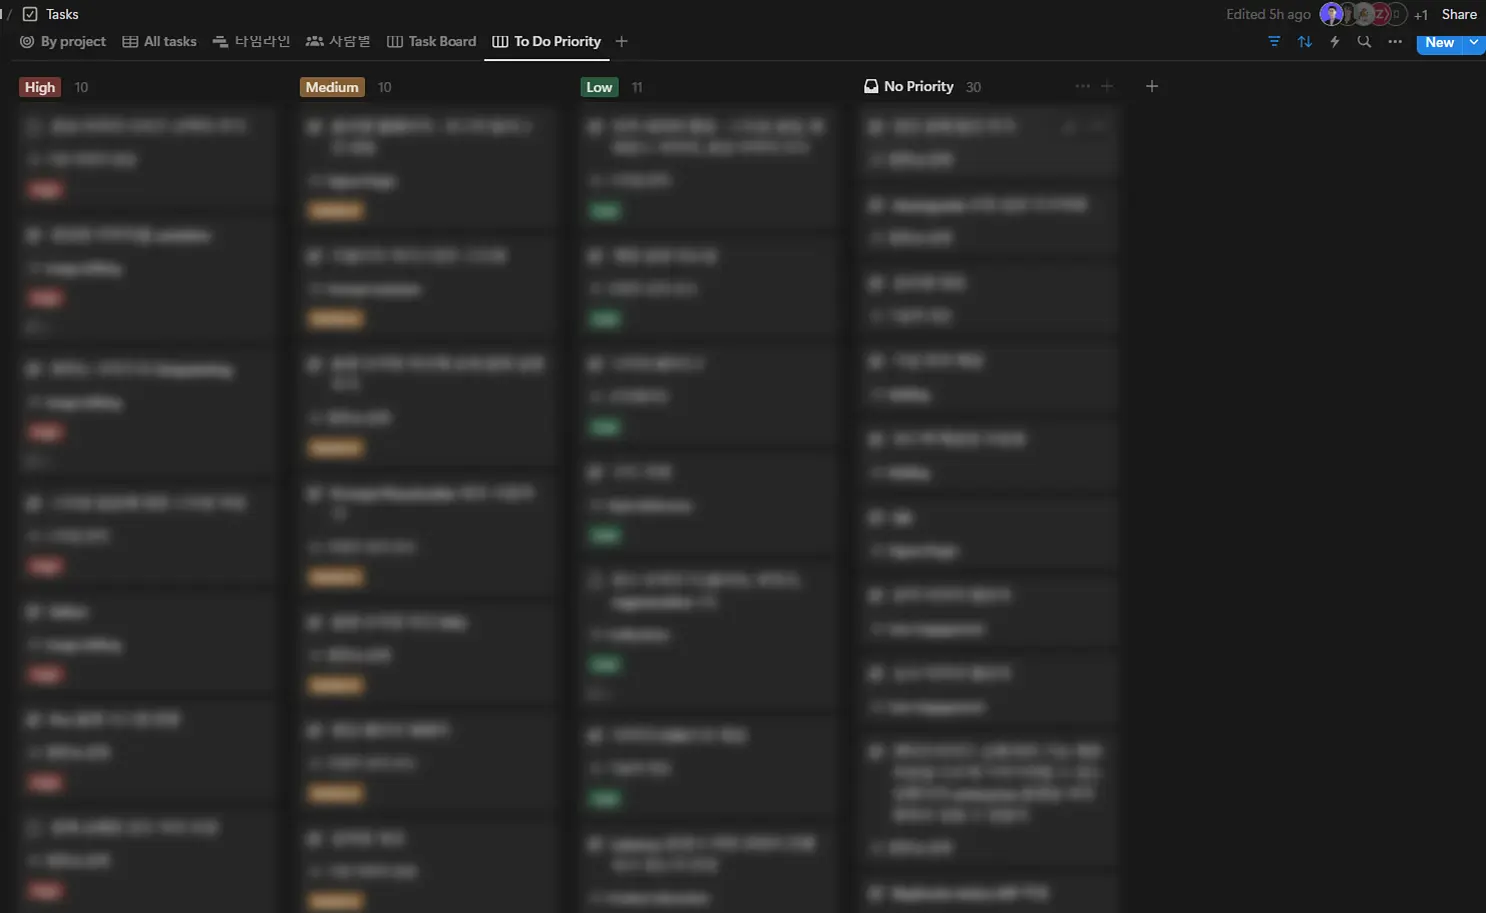Open the filter icon in toolbar
The image size is (1486, 913).
pos(1274,42)
